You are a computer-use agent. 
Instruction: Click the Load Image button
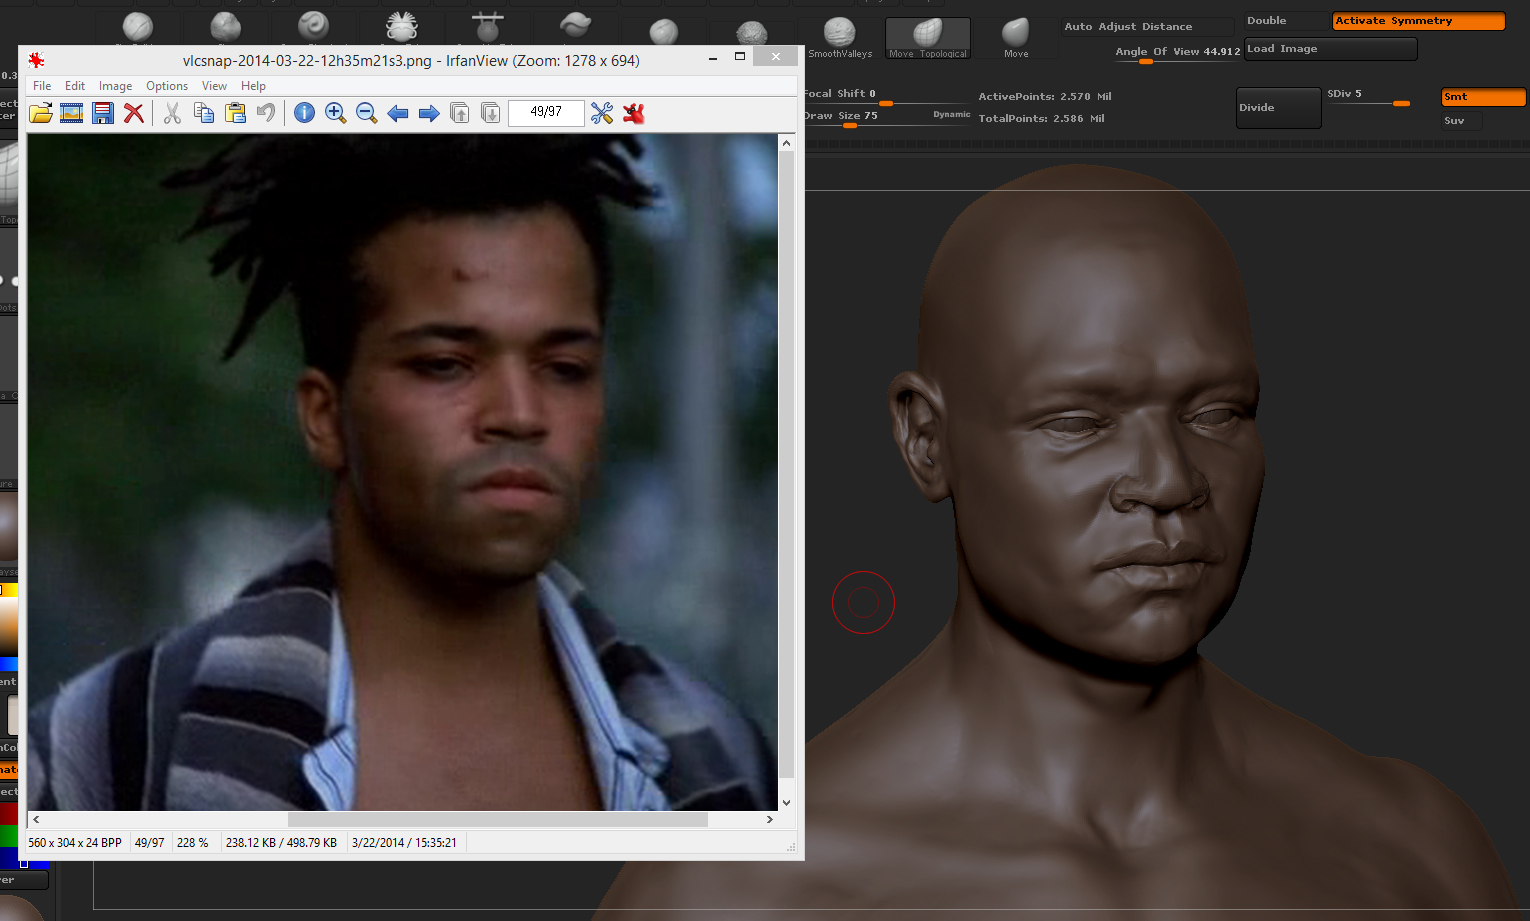click(x=1330, y=49)
